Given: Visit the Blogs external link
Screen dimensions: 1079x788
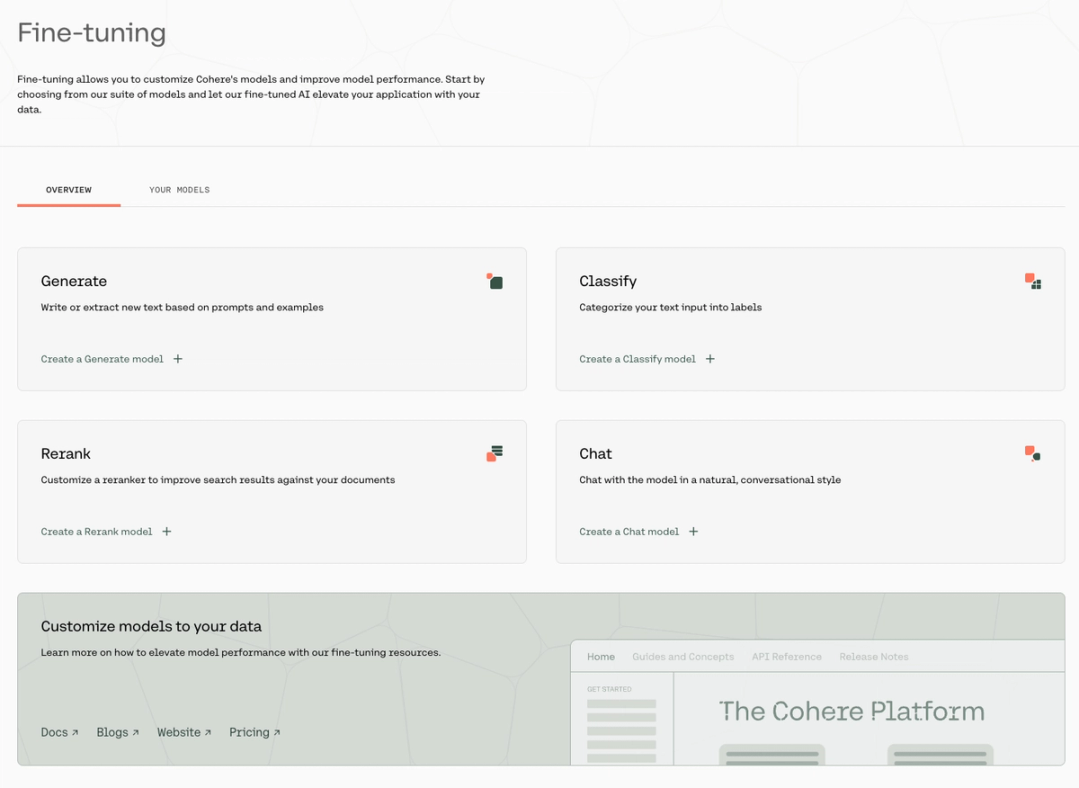Looking at the screenshot, I should pos(118,732).
